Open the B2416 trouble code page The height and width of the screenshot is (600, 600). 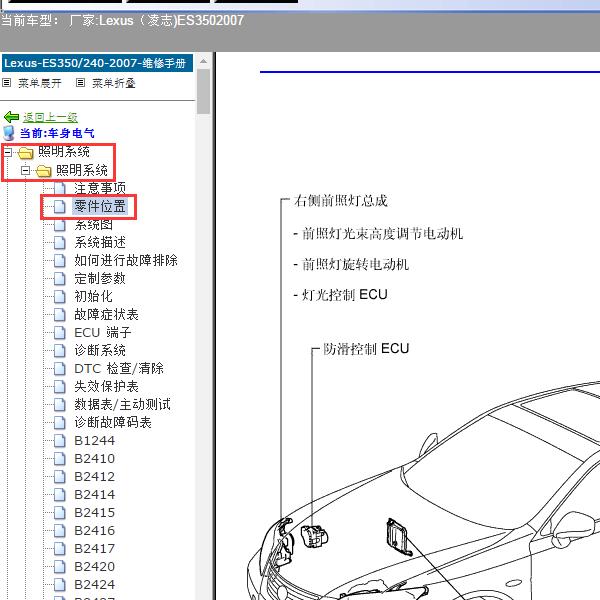point(95,530)
